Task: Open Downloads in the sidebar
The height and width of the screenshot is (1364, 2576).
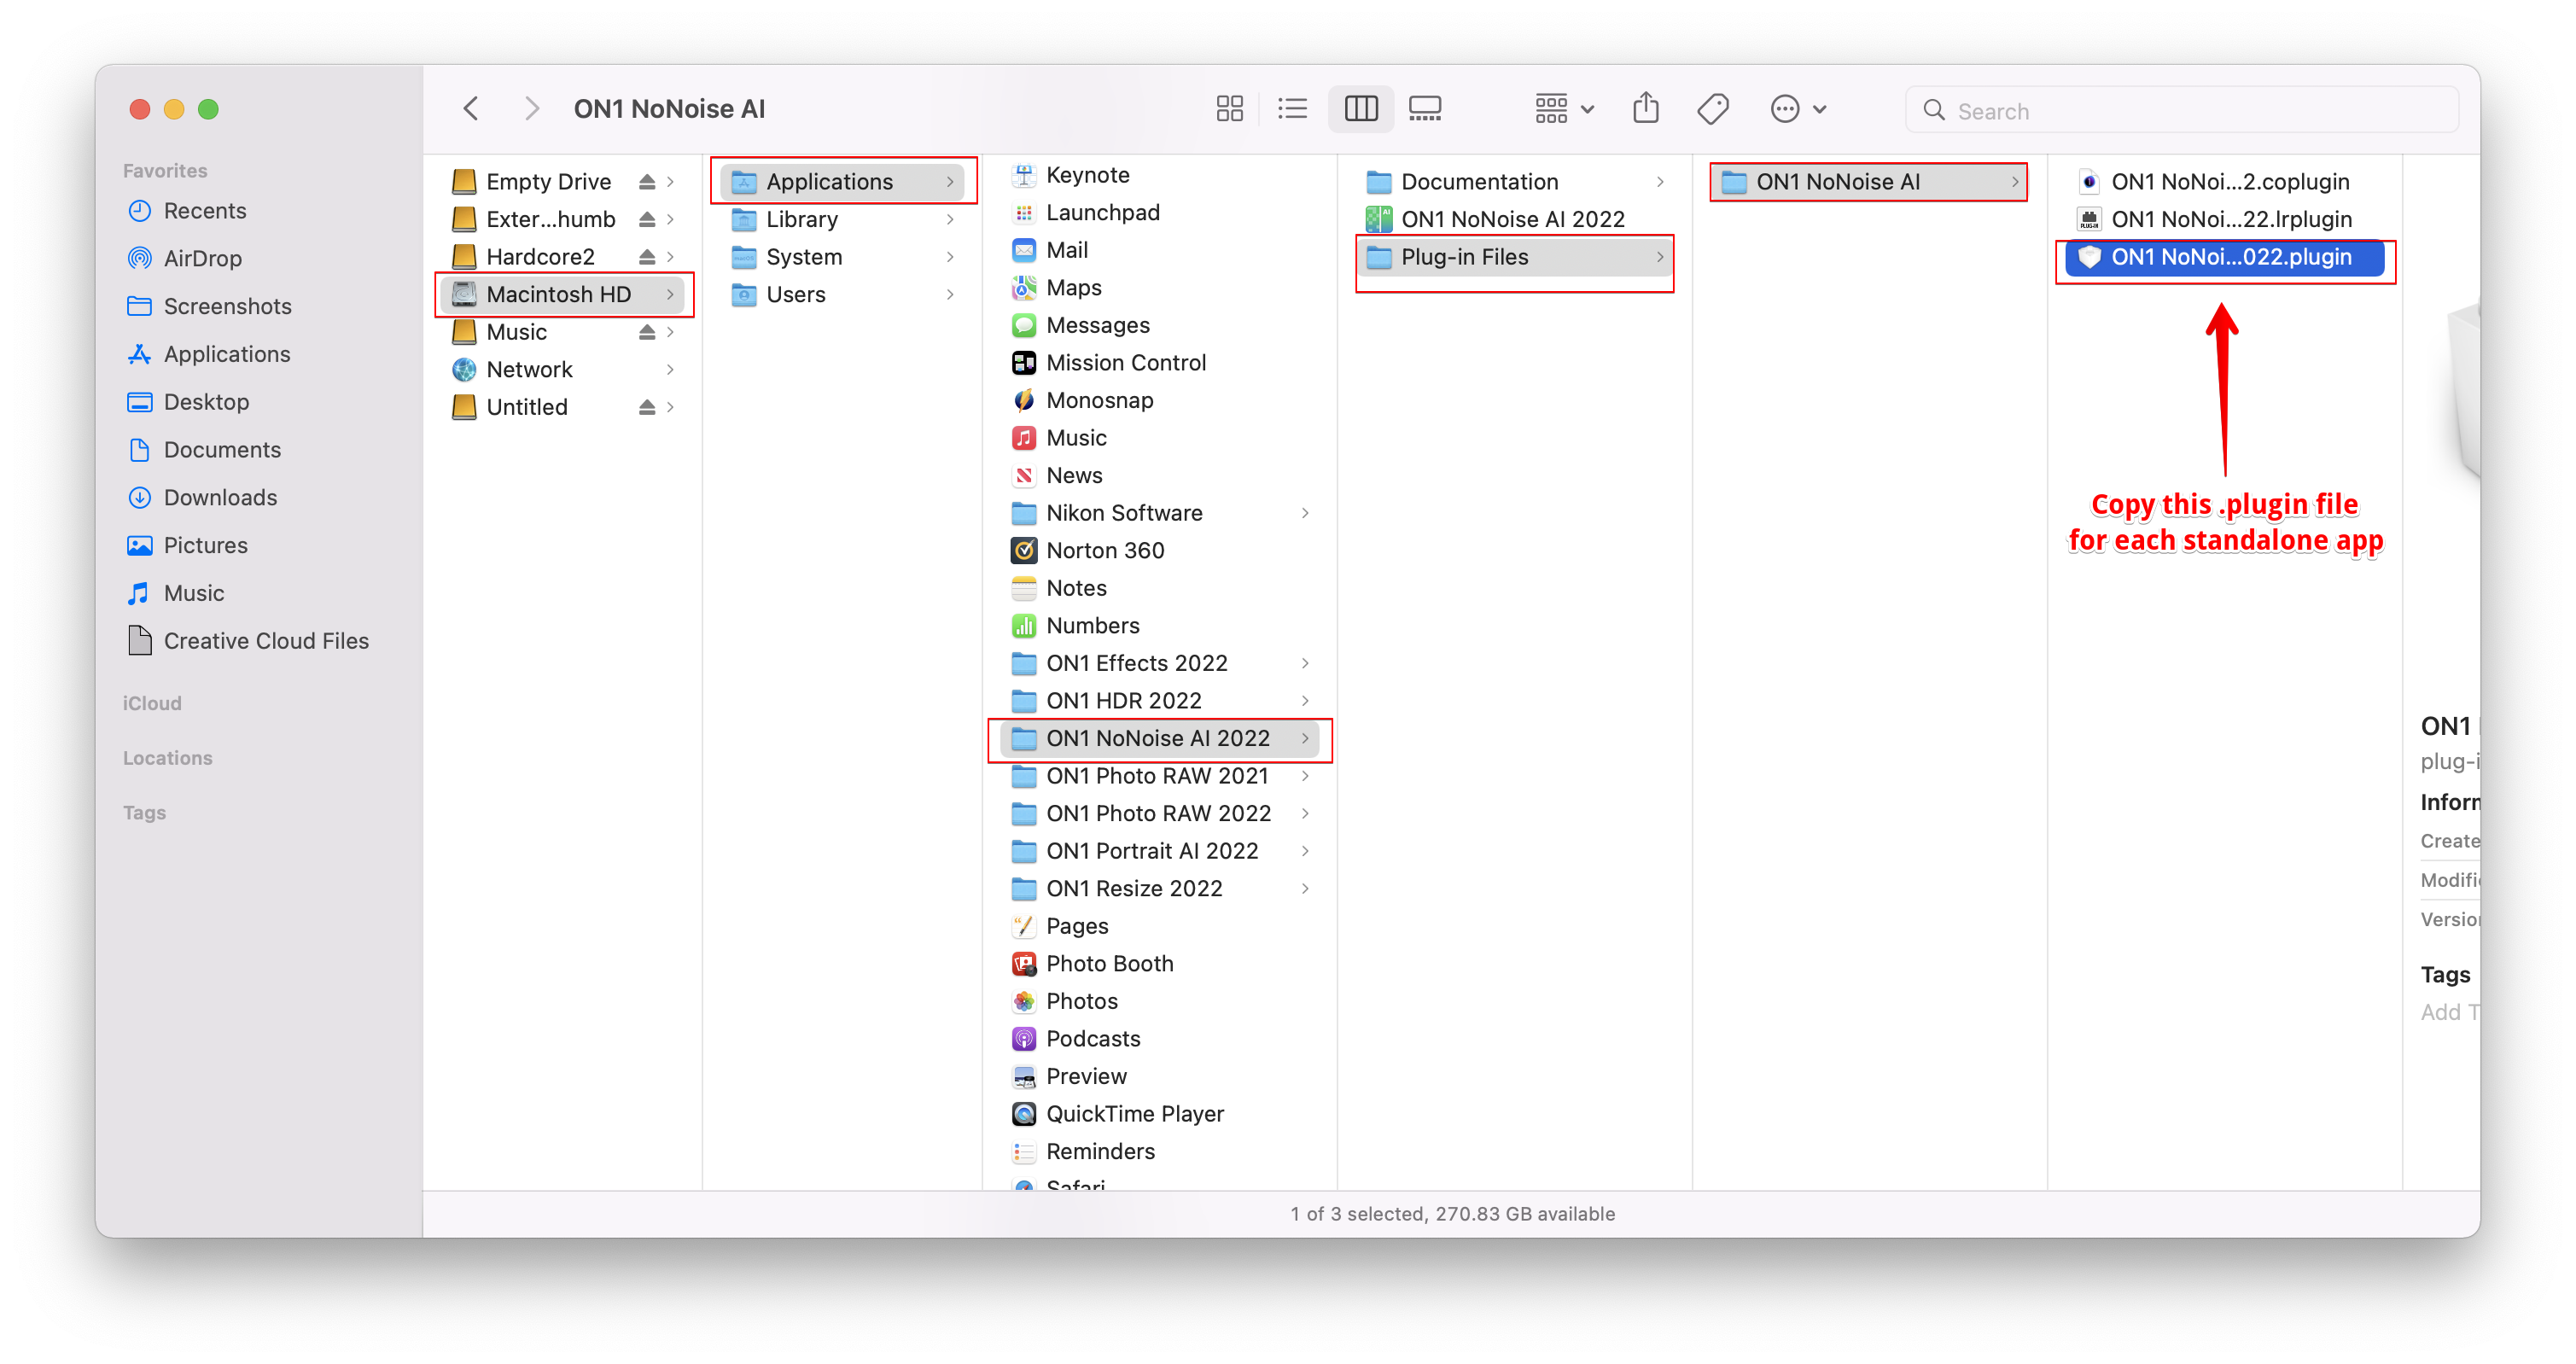Action: click(220, 498)
